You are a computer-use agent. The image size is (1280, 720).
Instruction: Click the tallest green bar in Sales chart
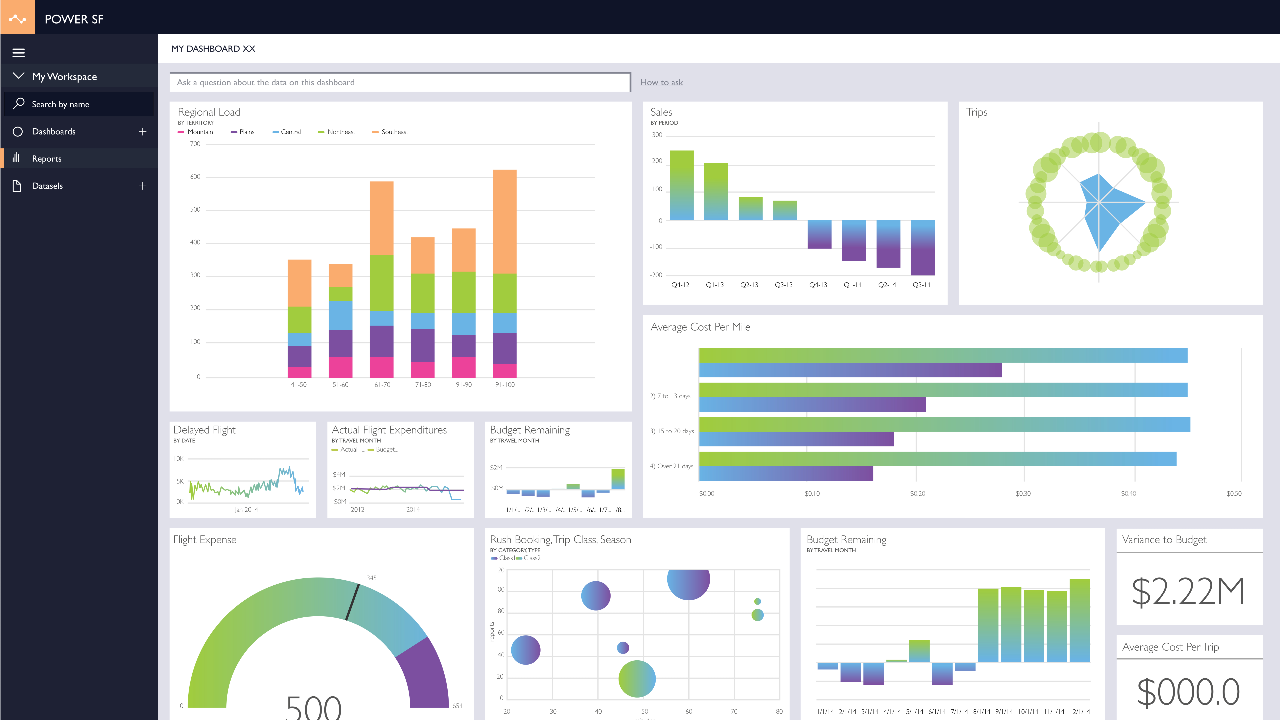[682, 185]
